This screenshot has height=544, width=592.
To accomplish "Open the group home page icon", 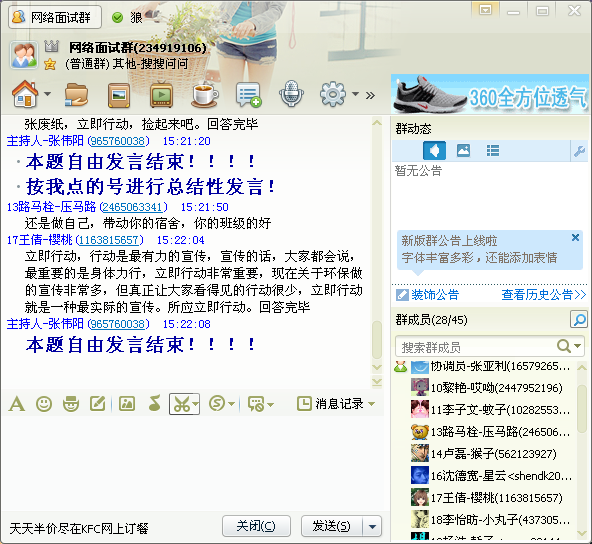I will pyautogui.click(x=25, y=94).
